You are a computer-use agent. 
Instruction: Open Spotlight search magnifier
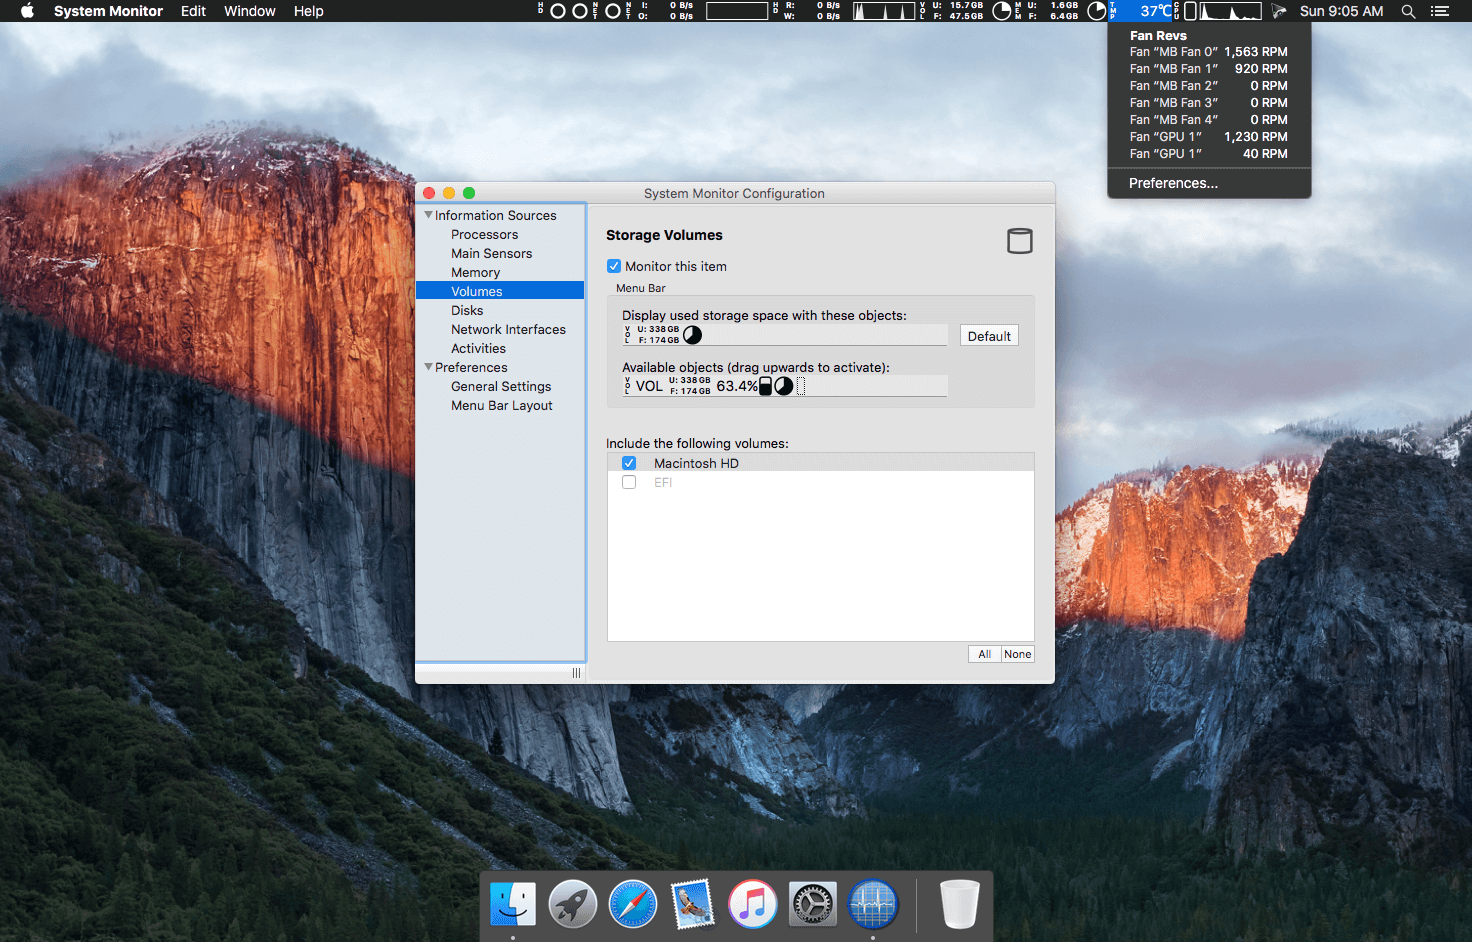coord(1408,11)
